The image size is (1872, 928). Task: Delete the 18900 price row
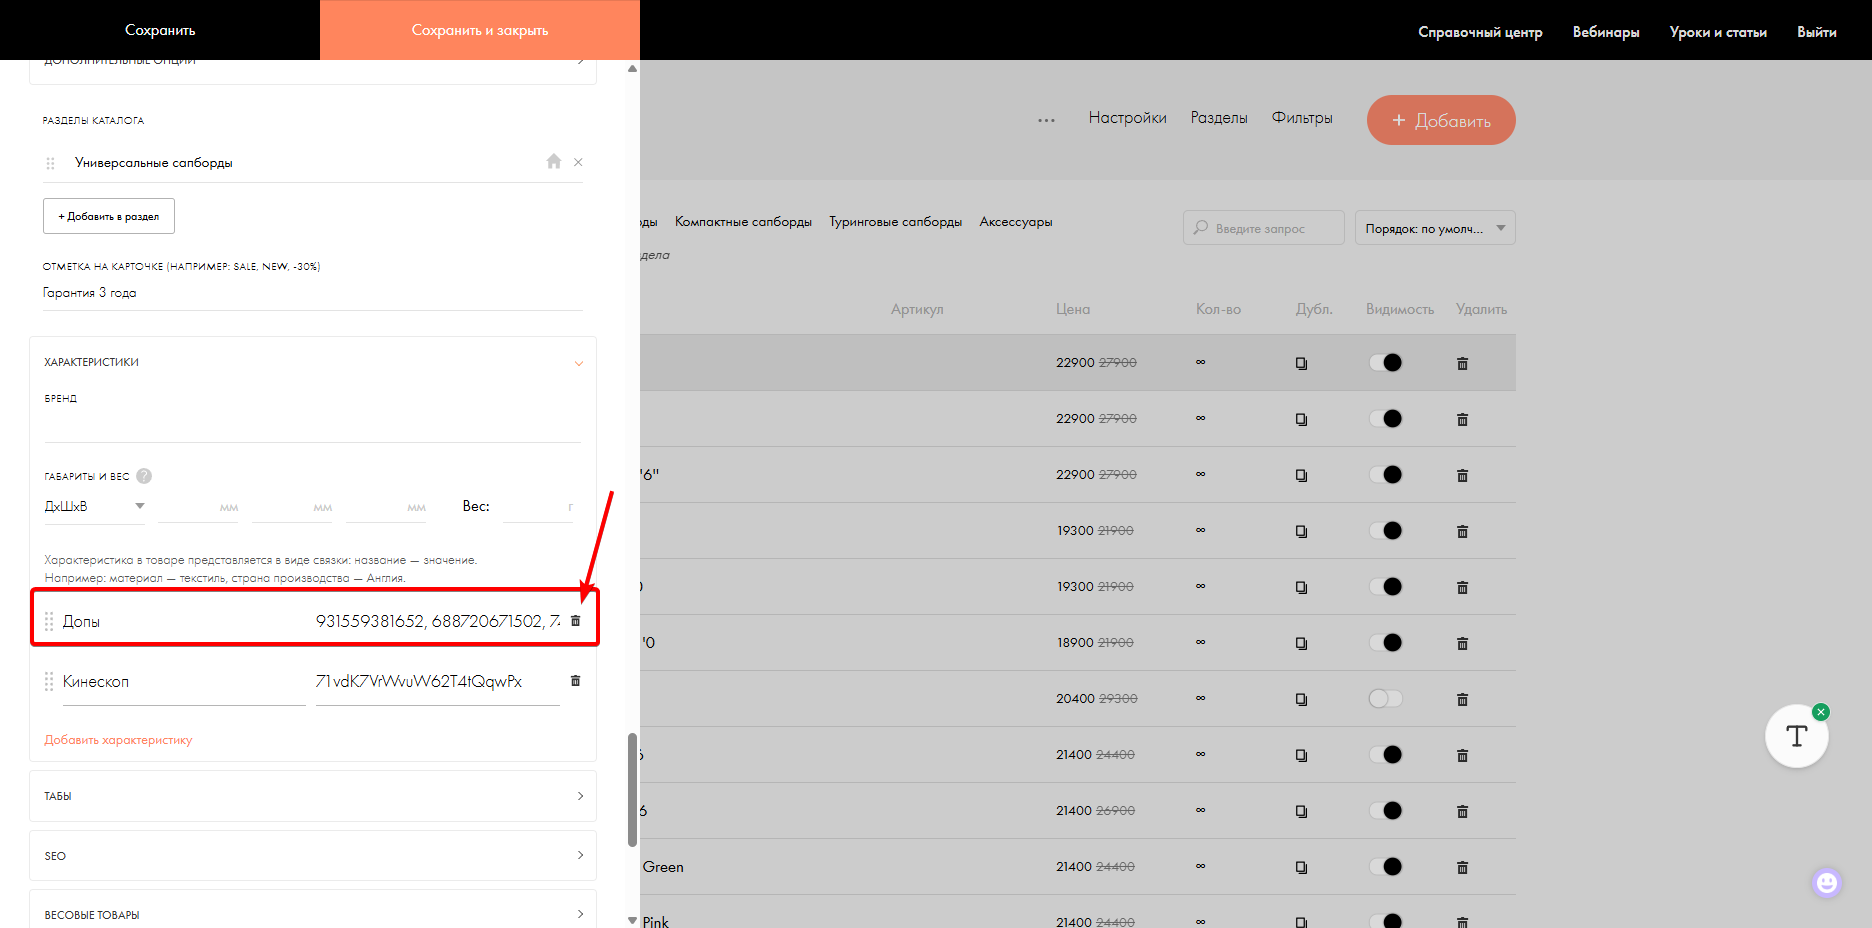click(1462, 643)
